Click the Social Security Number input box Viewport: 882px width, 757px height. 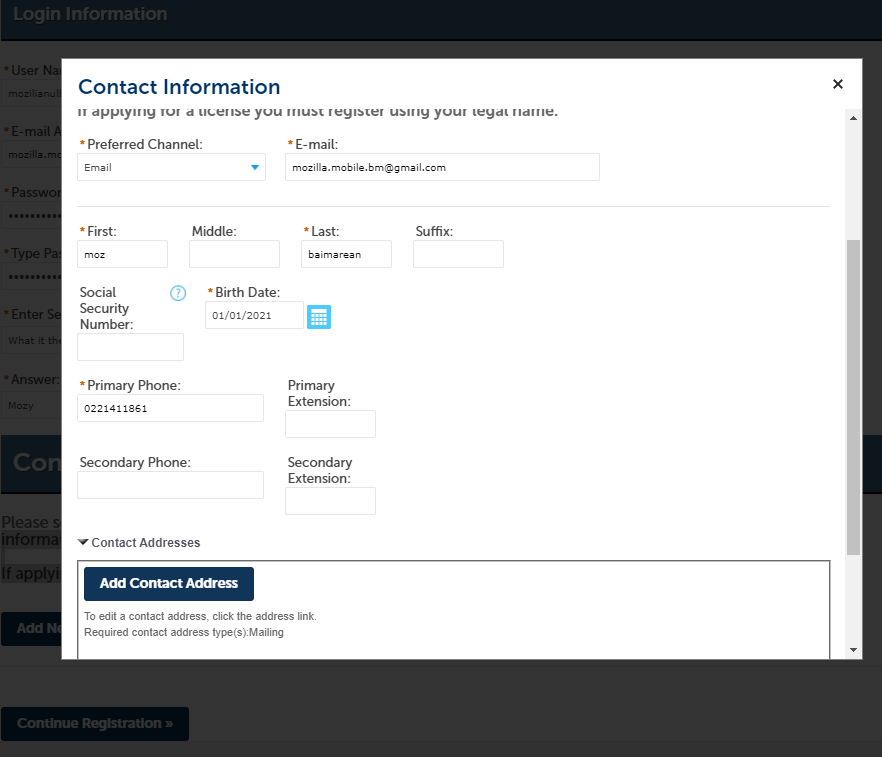130,347
